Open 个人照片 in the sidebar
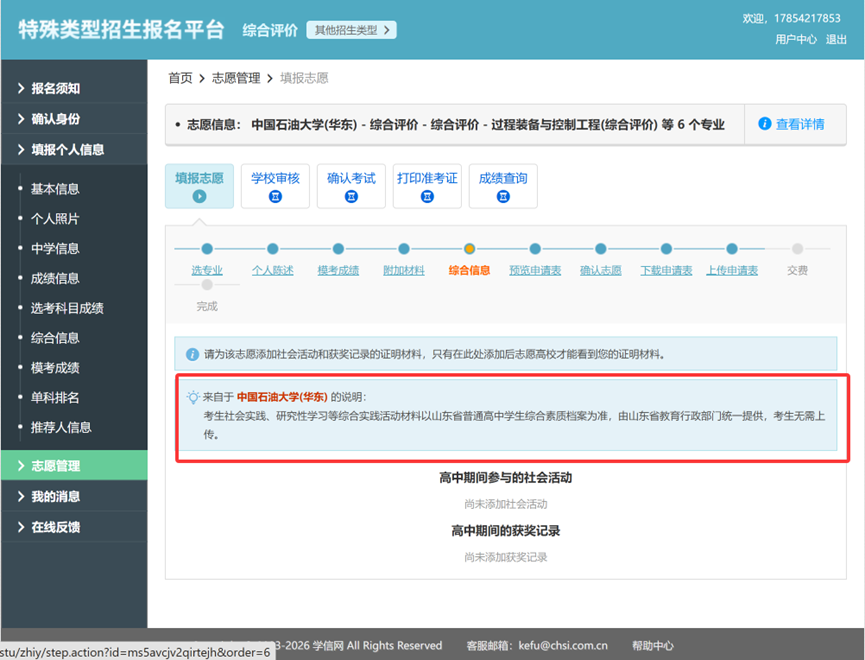The width and height of the screenshot is (865, 660). 55,219
